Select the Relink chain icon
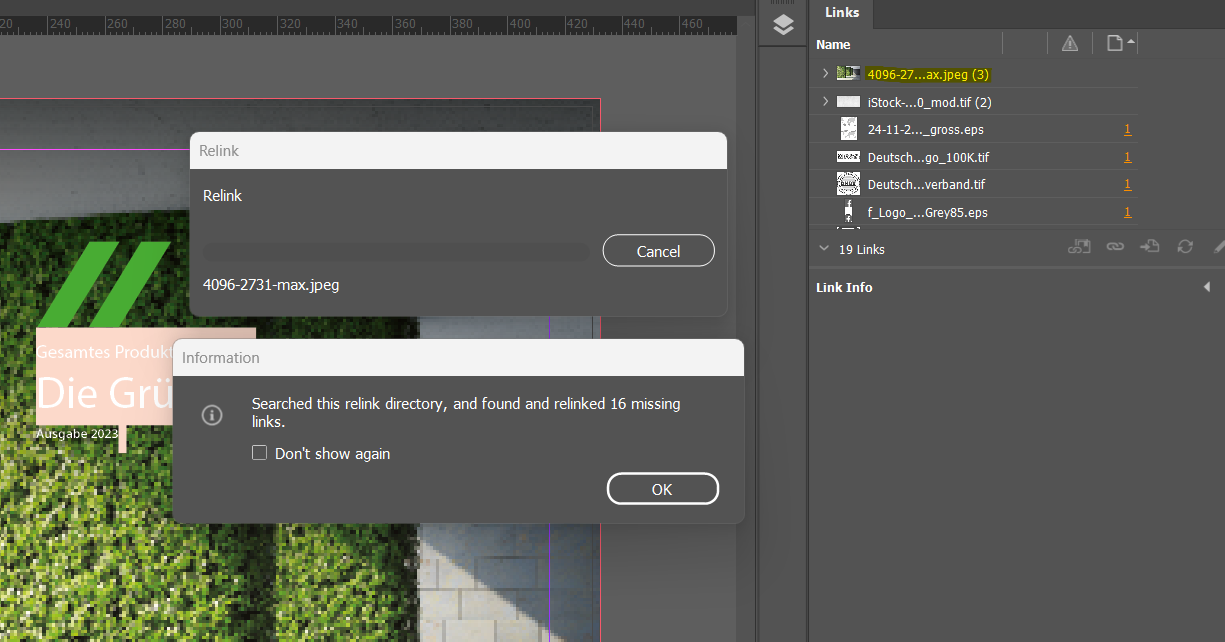Screen dimensions: 1225x642 (1115, 246)
